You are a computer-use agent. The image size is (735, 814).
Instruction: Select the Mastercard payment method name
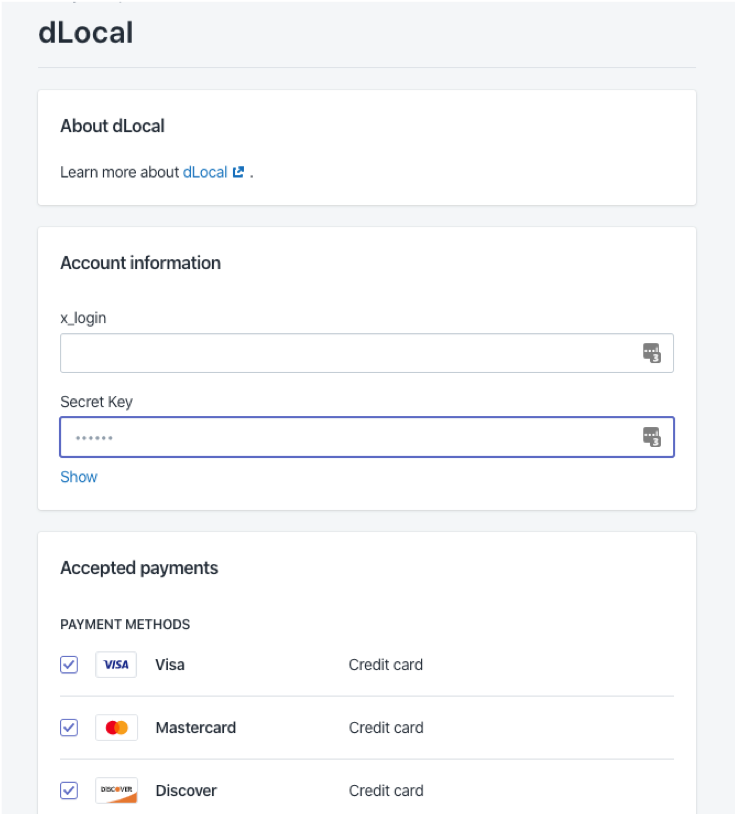pos(196,727)
